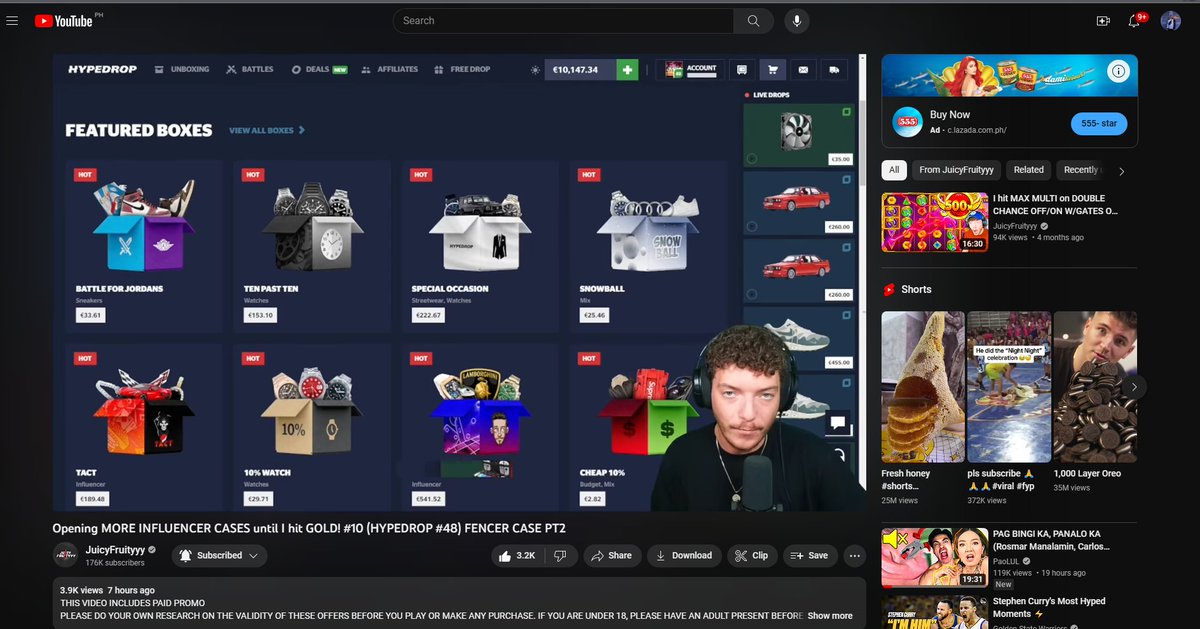Open the HypeDrop shopping cart icon

772,70
